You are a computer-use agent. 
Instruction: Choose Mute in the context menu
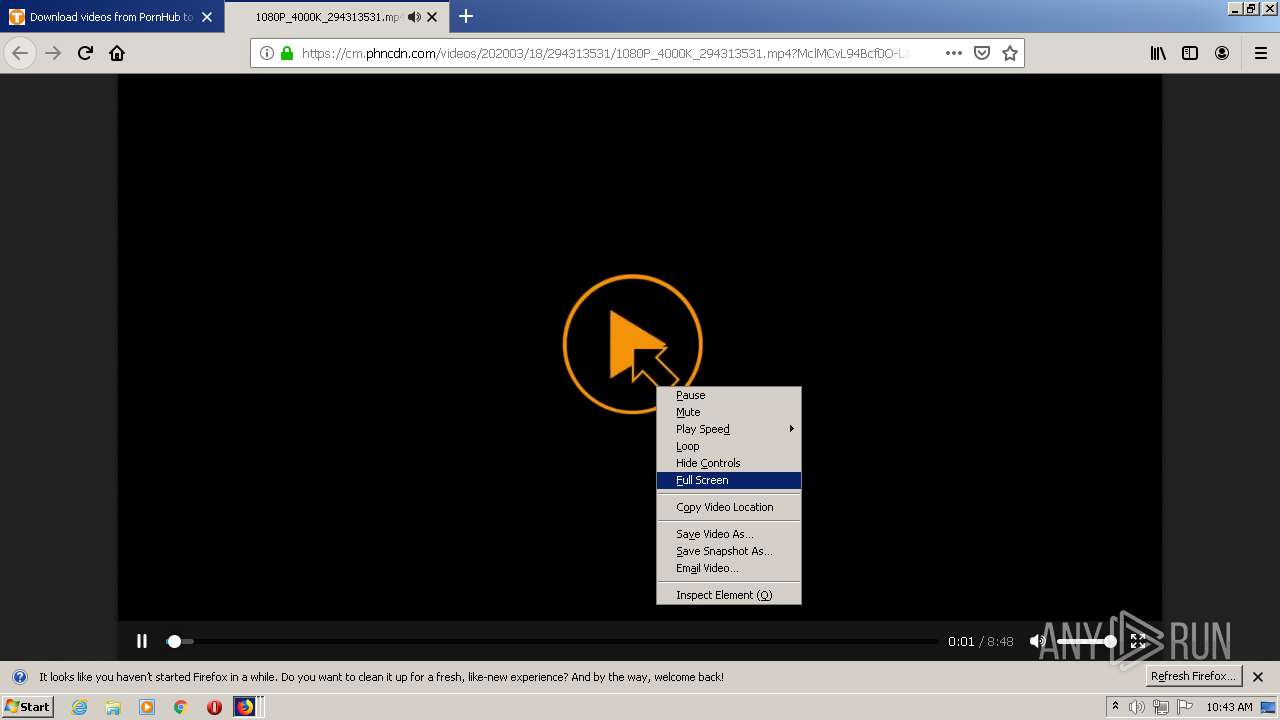(x=728, y=412)
